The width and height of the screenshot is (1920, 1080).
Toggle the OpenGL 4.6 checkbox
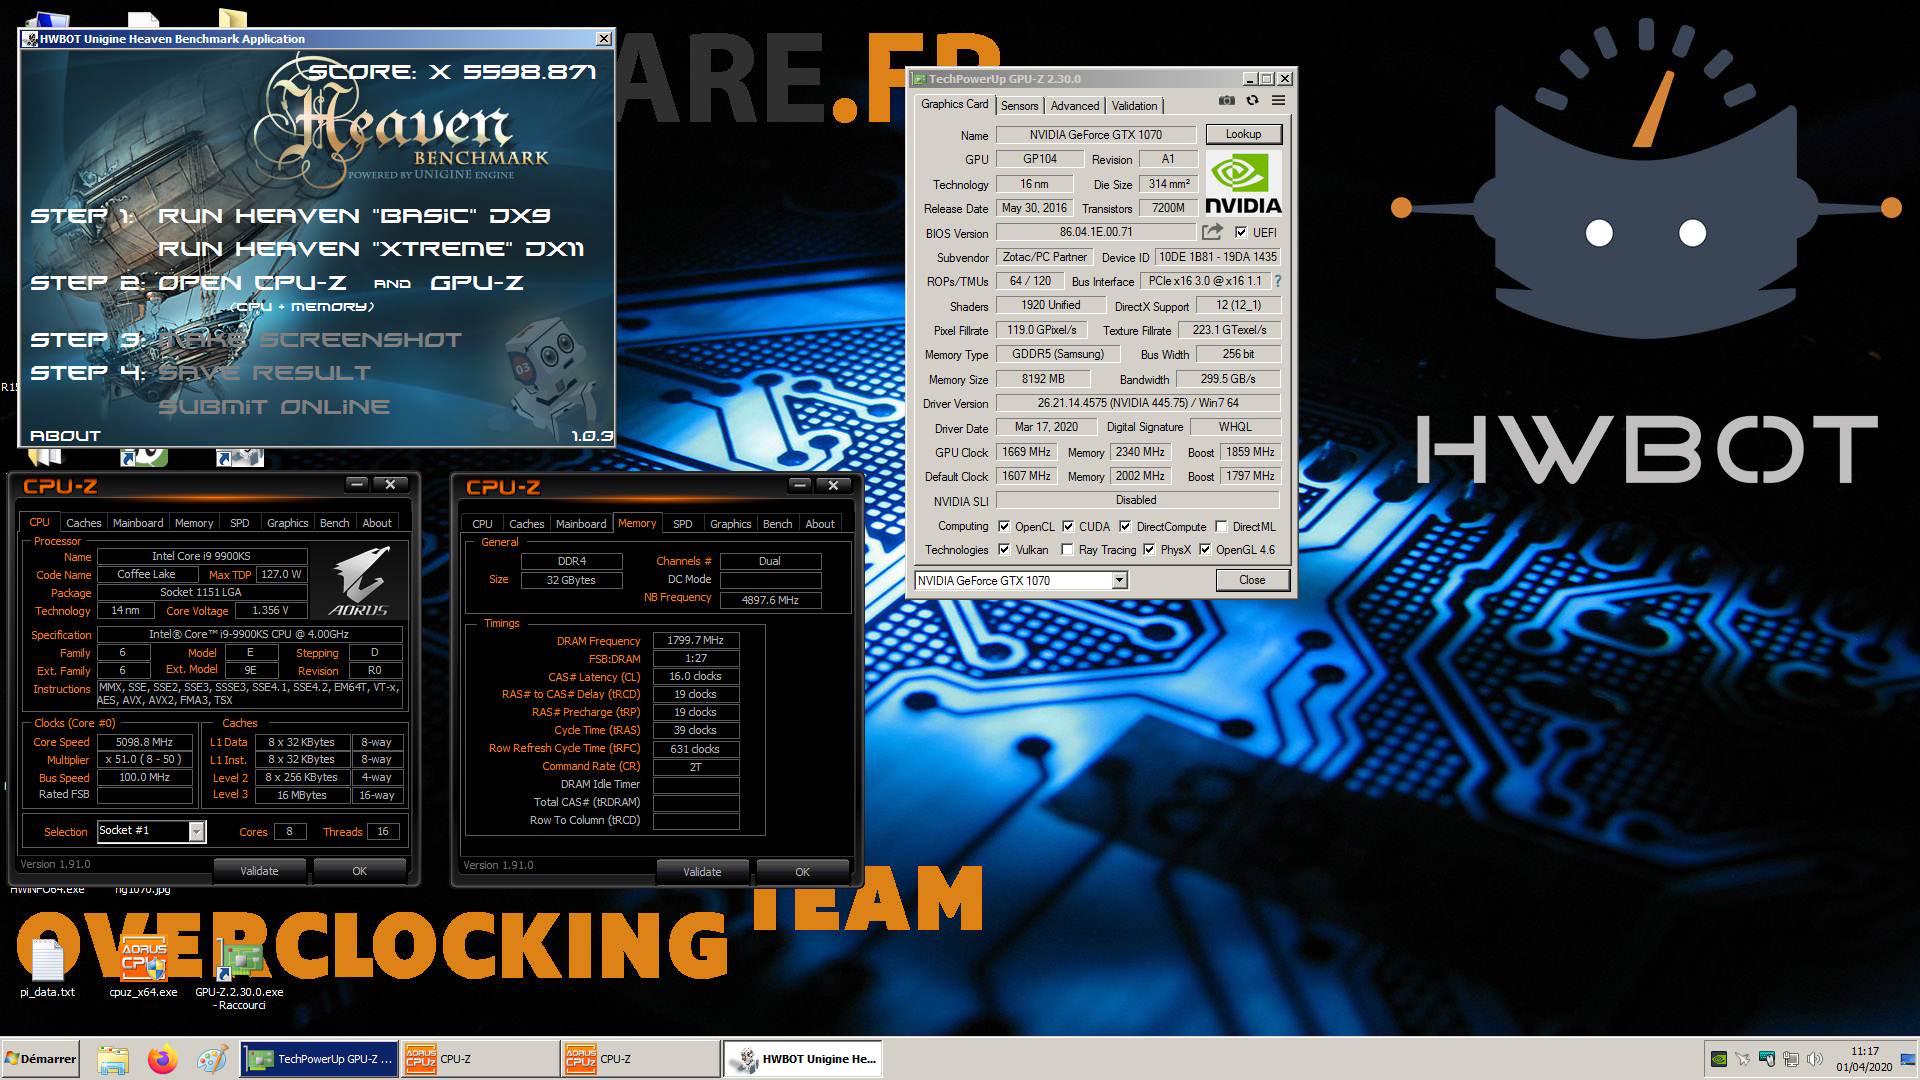pyautogui.click(x=1205, y=549)
